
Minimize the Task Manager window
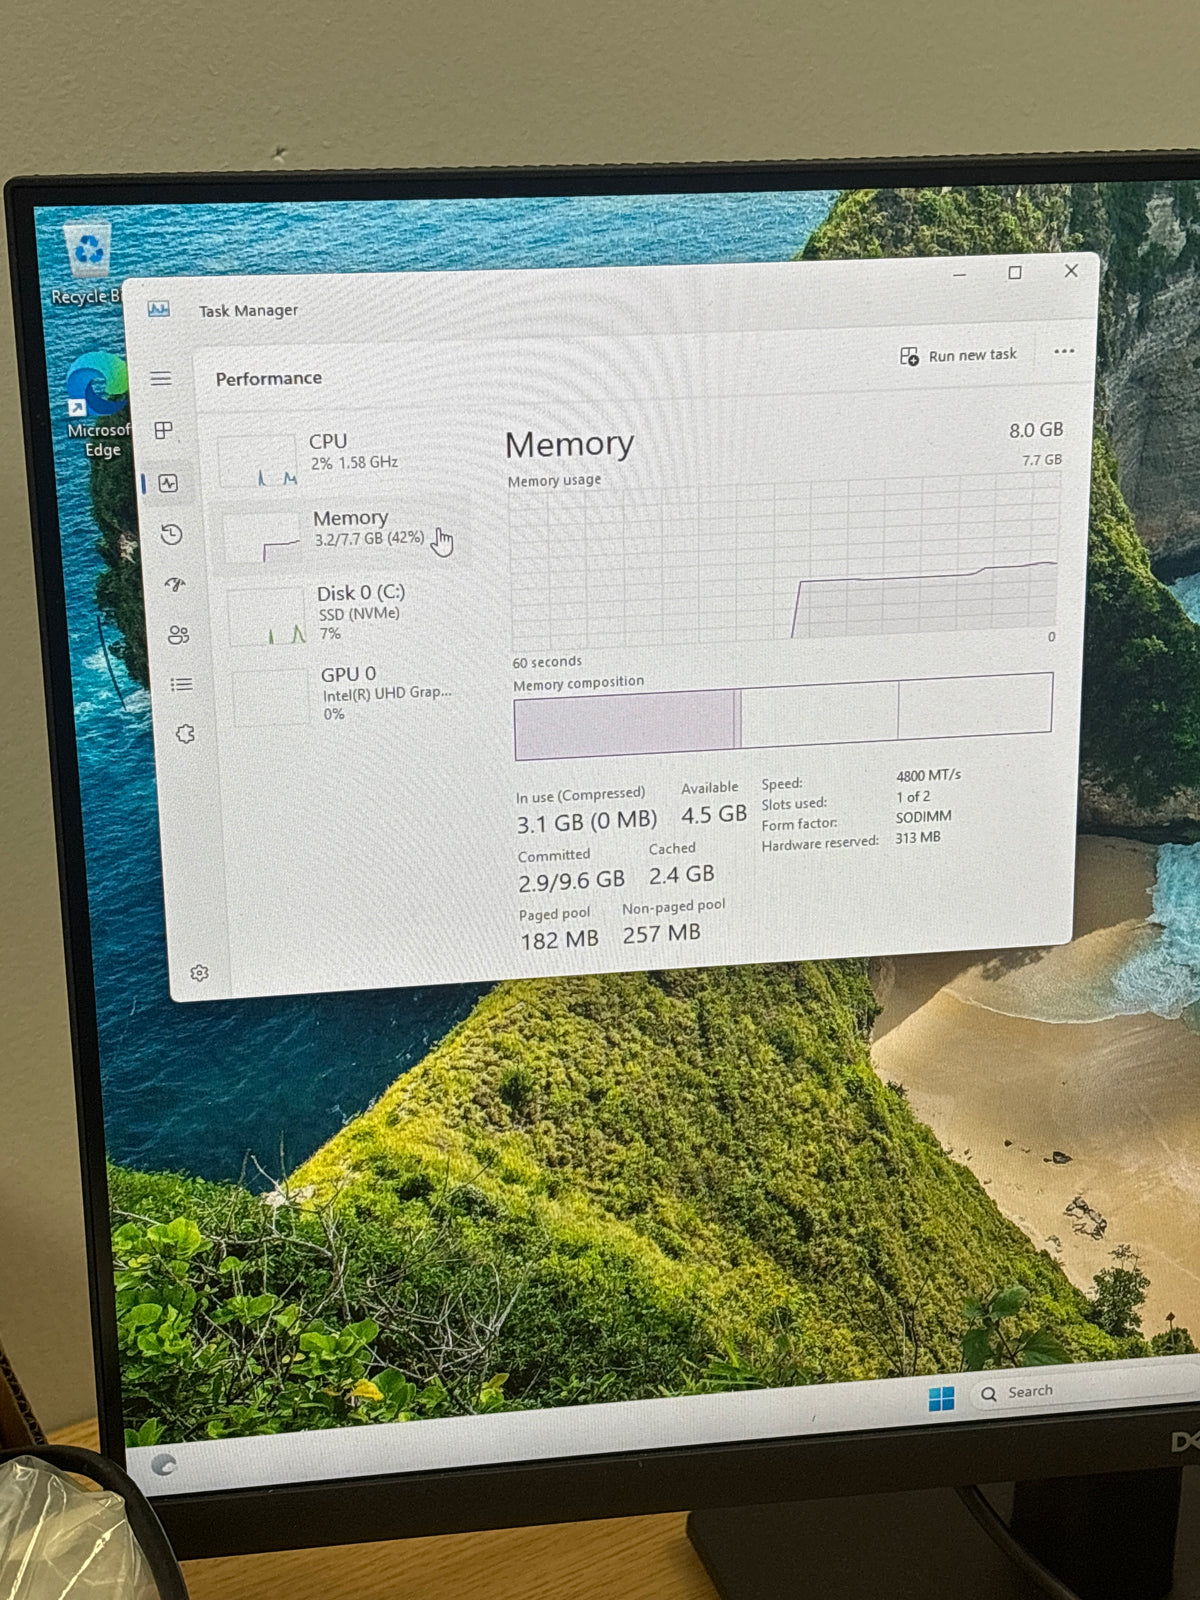(959, 274)
